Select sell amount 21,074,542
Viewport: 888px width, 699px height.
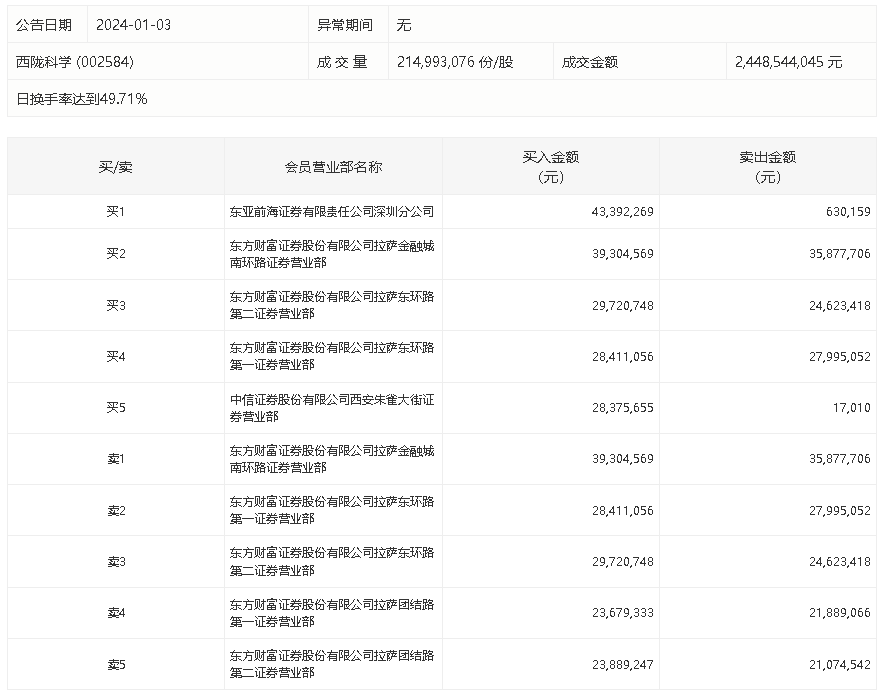840,664
